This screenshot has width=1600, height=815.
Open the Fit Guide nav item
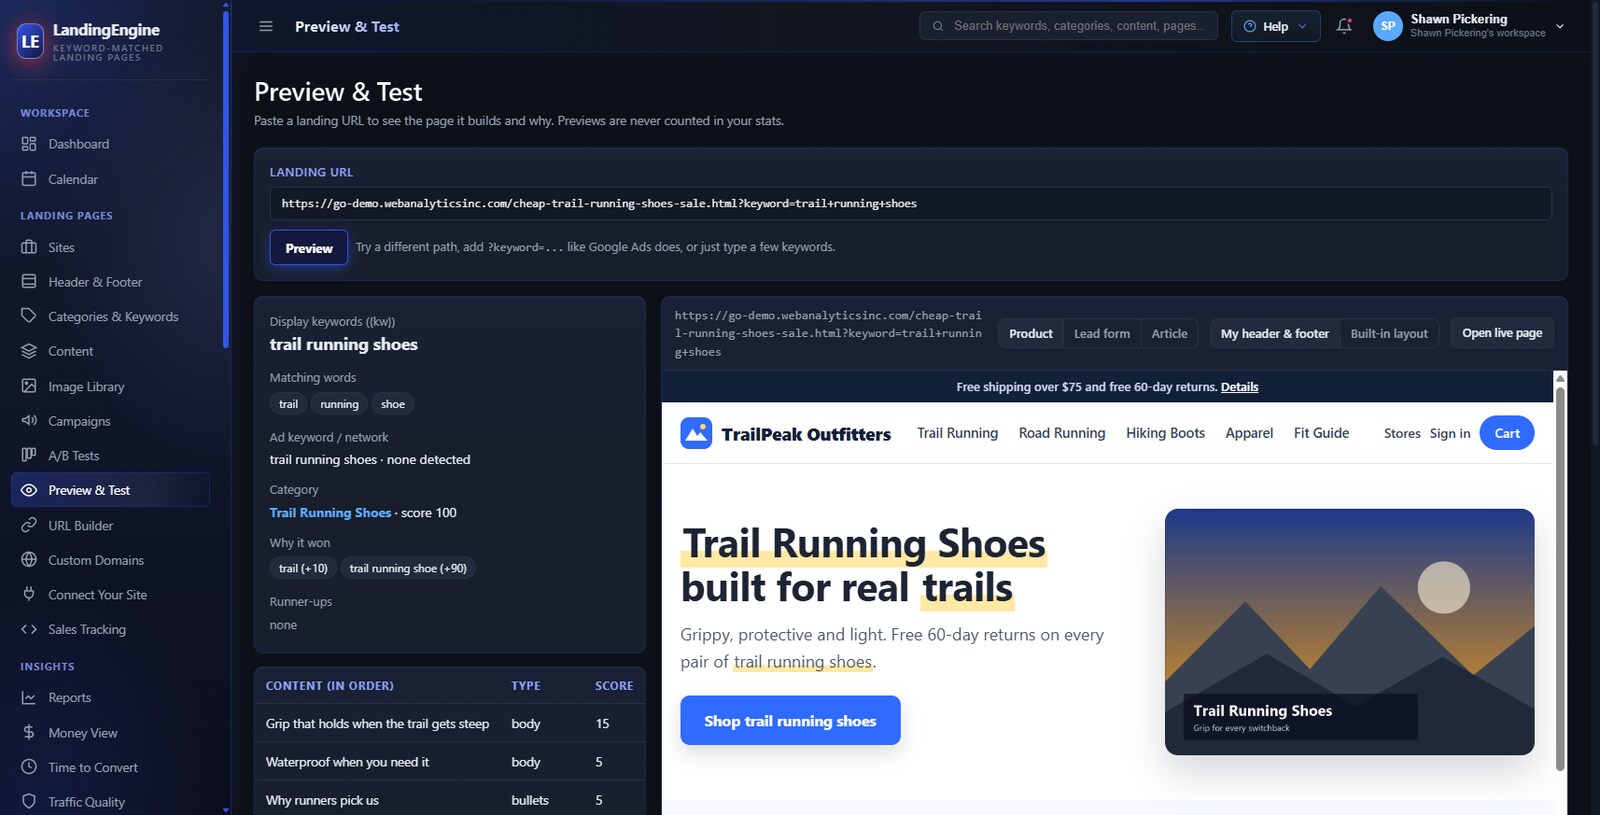(x=1321, y=433)
